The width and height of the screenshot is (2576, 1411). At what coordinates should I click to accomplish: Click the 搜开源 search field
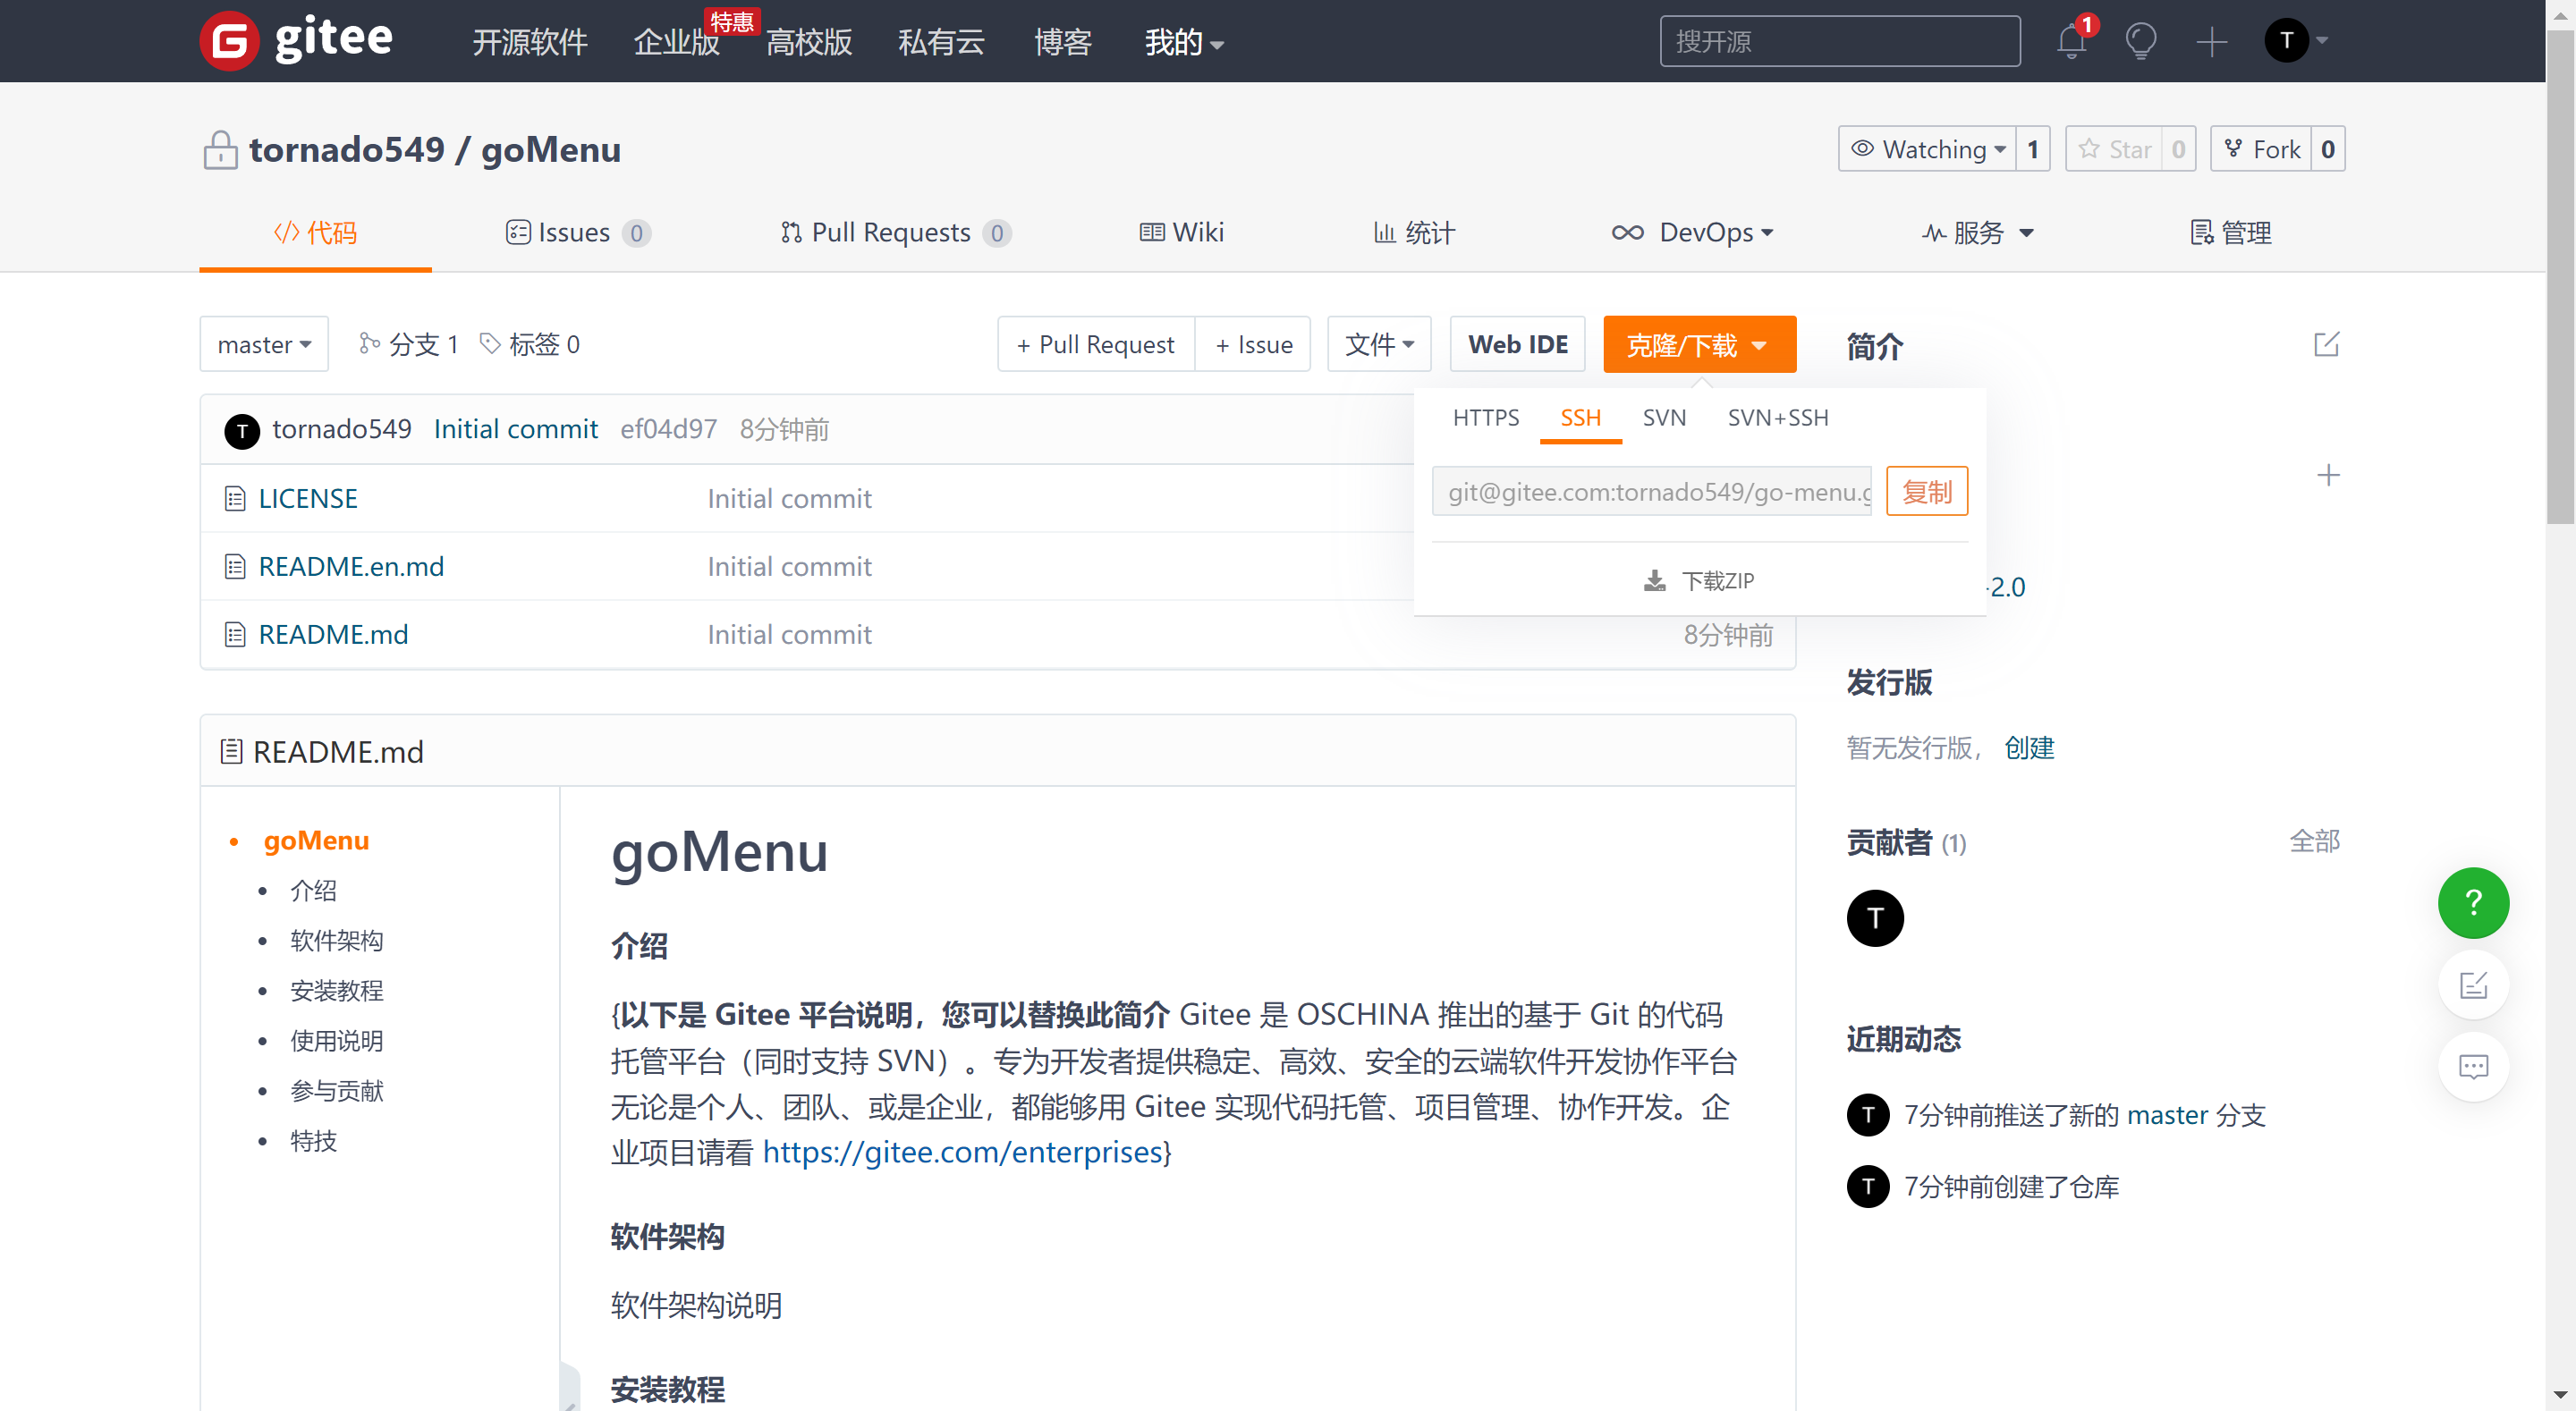[x=1840, y=41]
